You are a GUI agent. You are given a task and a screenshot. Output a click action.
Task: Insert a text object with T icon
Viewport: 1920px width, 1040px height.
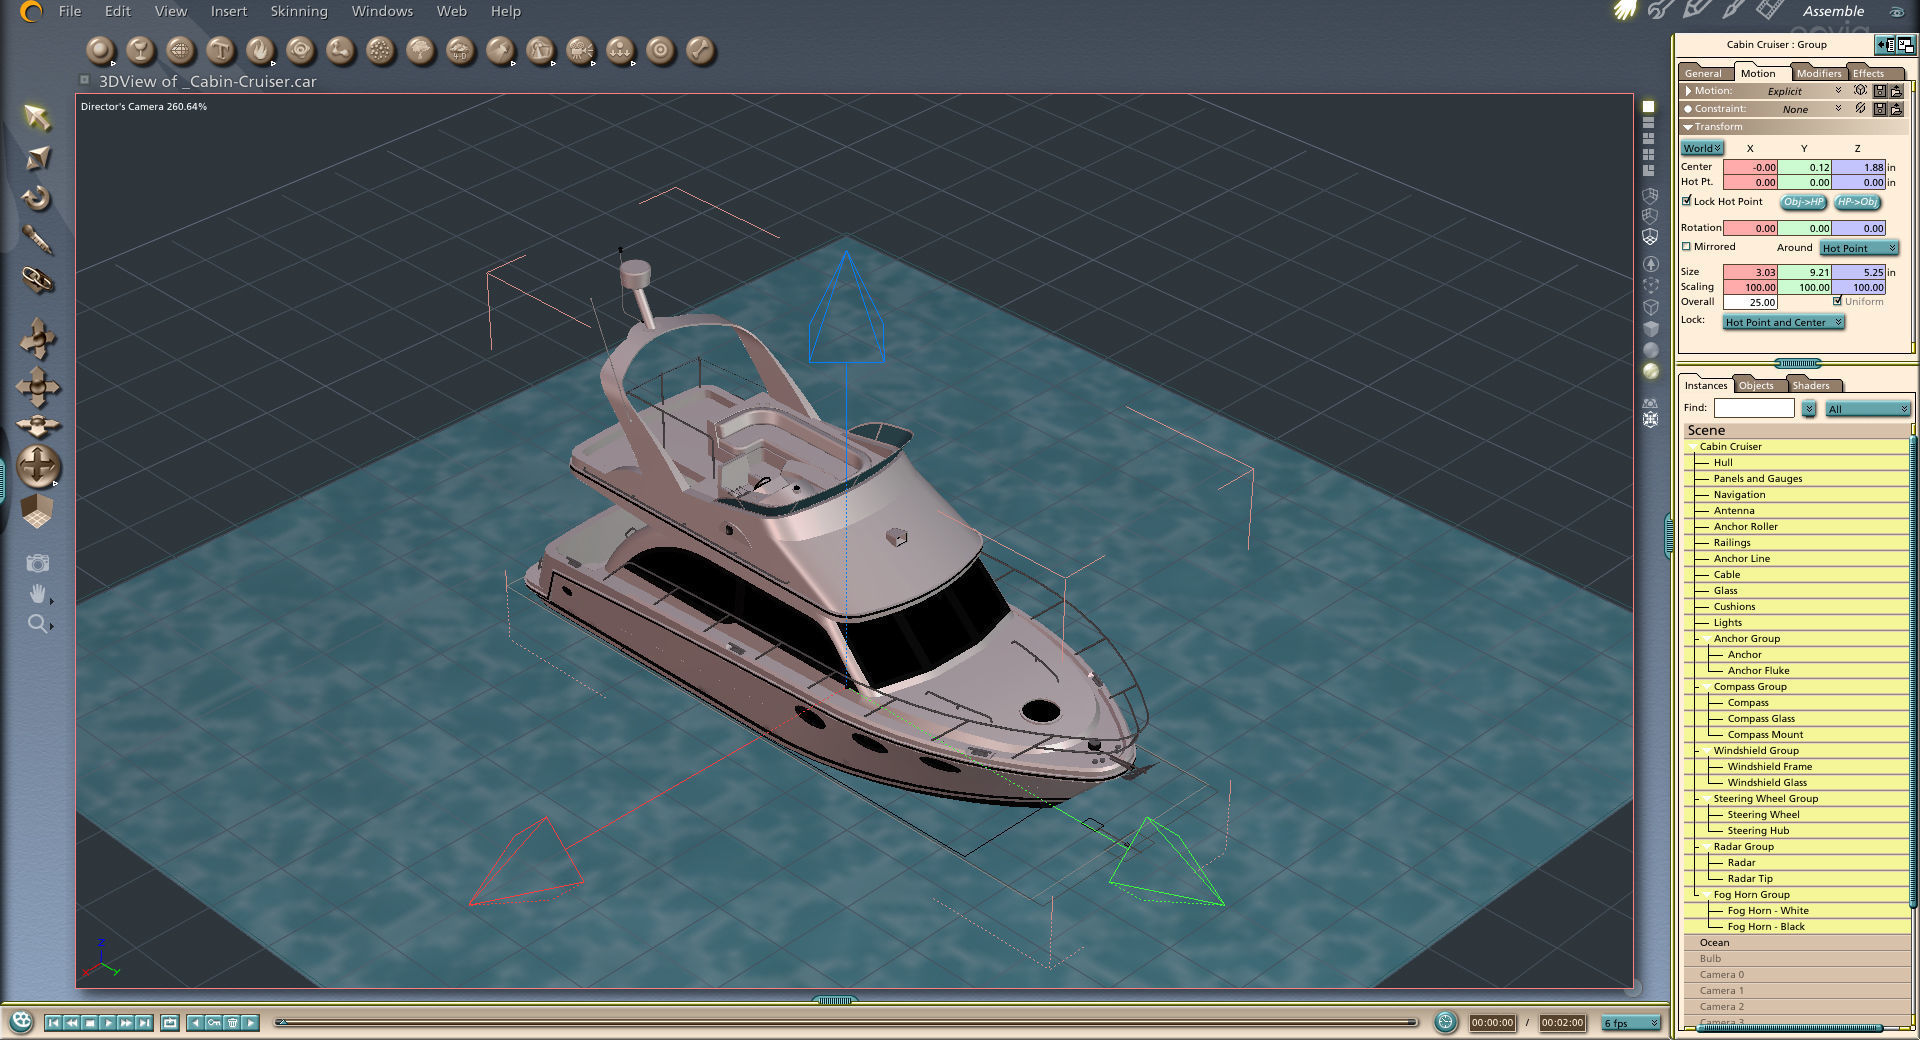(x=220, y=50)
